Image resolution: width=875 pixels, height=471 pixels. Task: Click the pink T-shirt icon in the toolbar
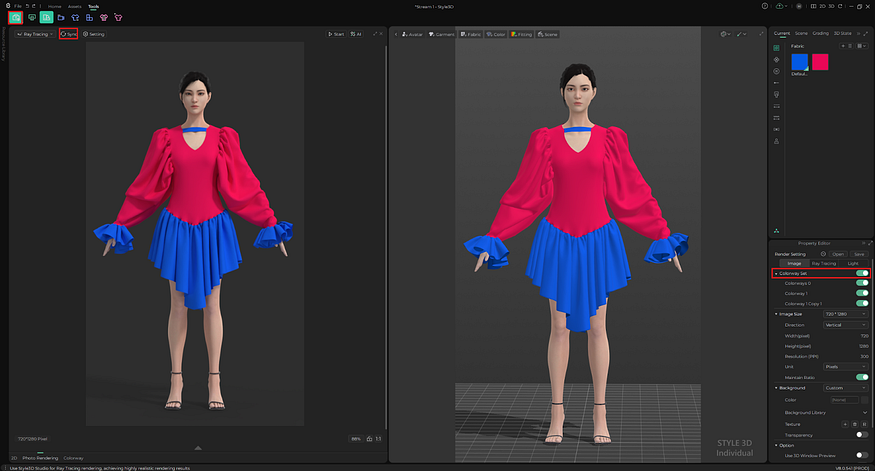(104, 18)
